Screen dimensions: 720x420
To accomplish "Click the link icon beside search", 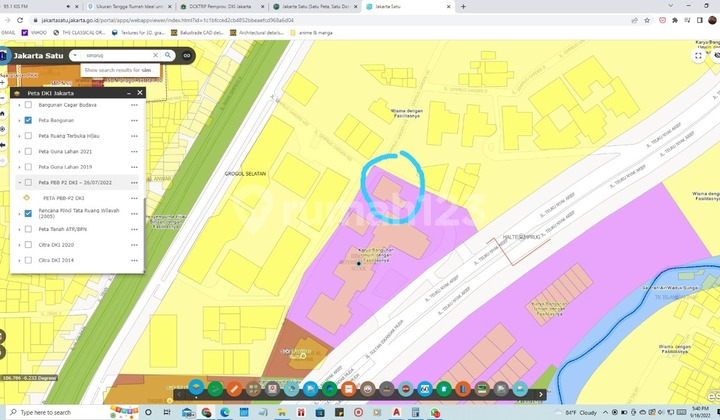I will [186, 55].
